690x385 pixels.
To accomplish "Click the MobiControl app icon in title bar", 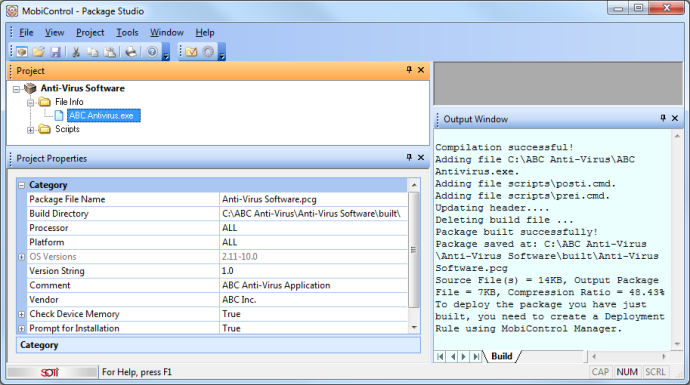I will pos(12,11).
